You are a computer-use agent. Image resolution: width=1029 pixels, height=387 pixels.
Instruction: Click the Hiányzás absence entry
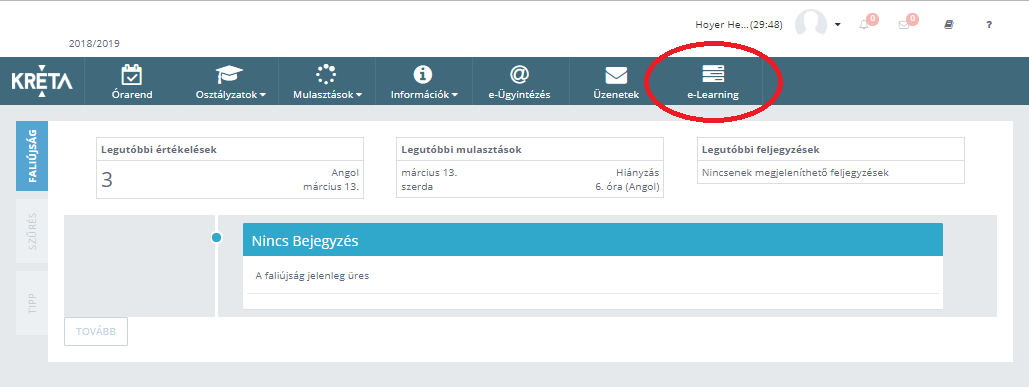[638, 173]
